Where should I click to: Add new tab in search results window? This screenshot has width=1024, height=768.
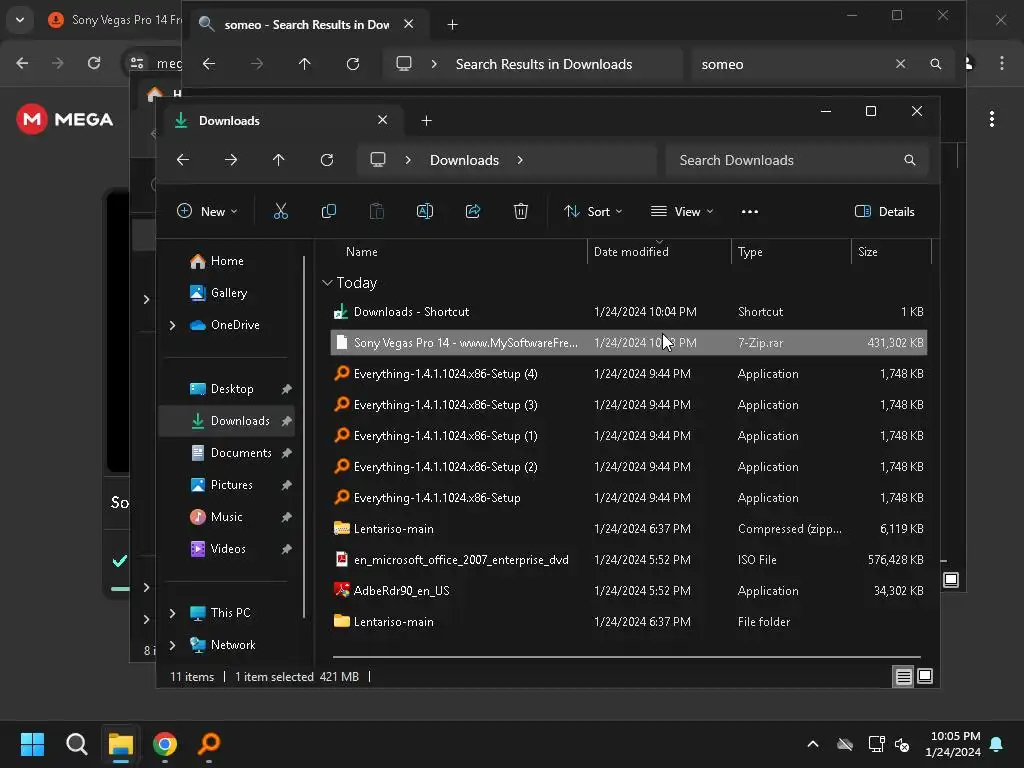click(x=453, y=24)
